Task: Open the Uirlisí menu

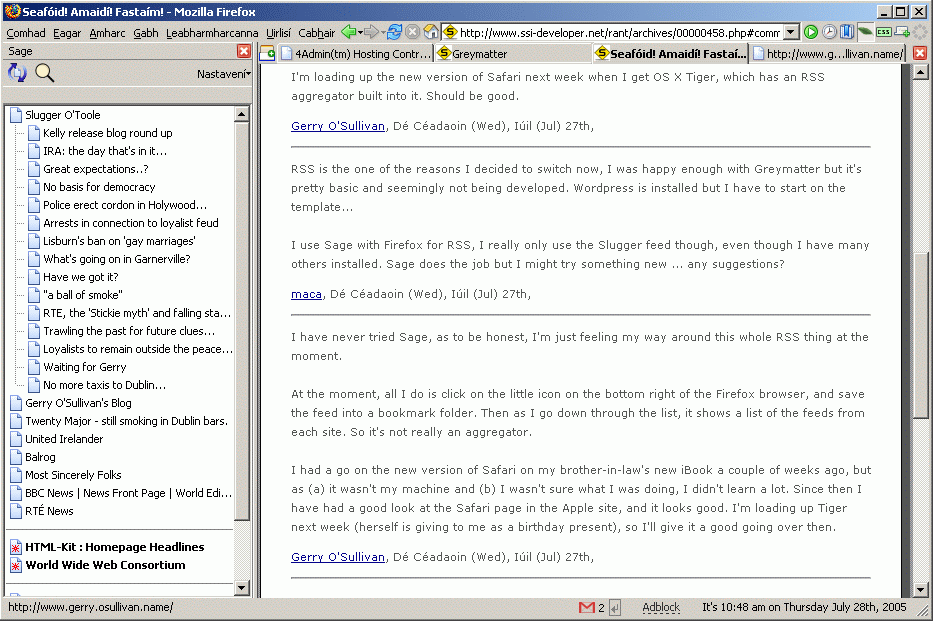Action: 278,33
